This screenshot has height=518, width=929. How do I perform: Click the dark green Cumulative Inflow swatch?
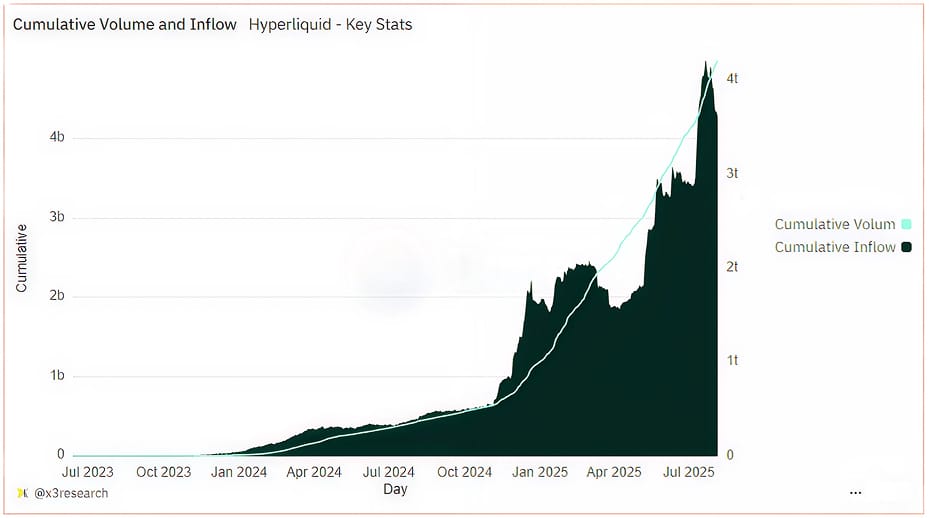coord(906,247)
